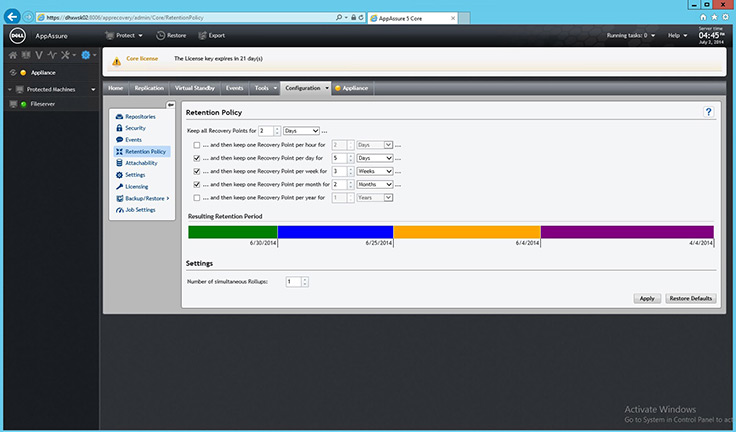The width and height of the screenshot is (736, 432).
Task: Click the Appliance yellow status icon in sidebar
Action: pos(23,73)
